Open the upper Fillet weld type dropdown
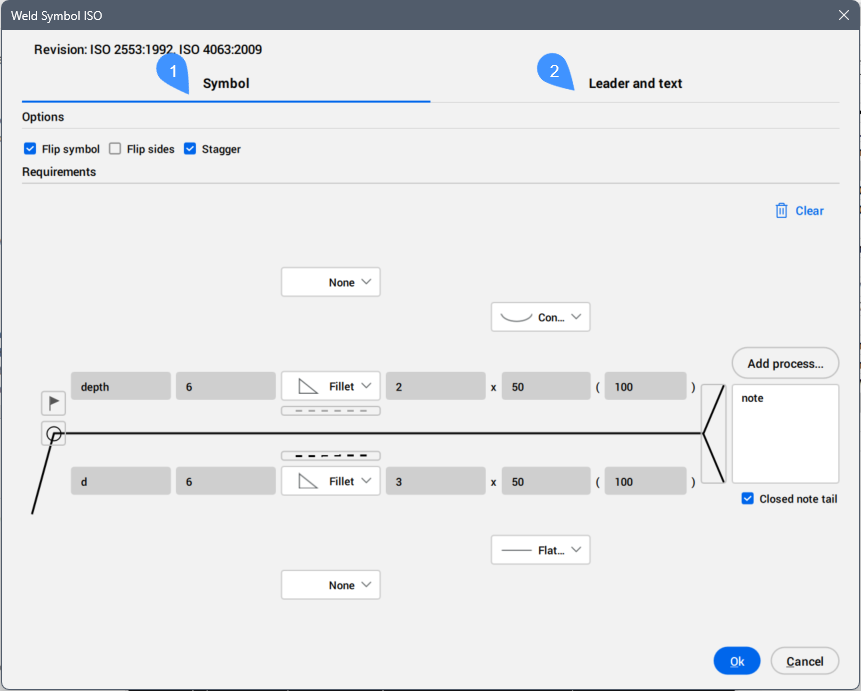861x691 pixels. (330, 386)
